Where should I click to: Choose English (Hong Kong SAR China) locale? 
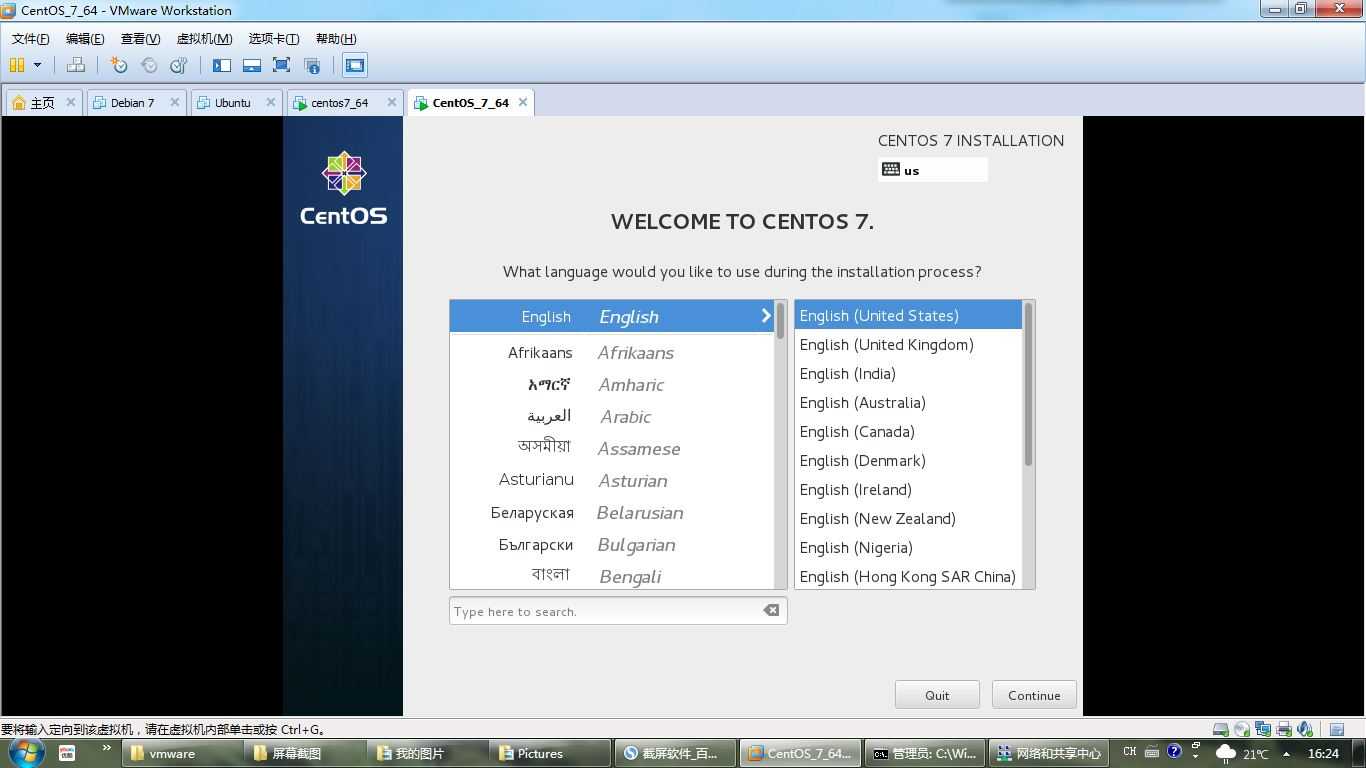click(908, 576)
